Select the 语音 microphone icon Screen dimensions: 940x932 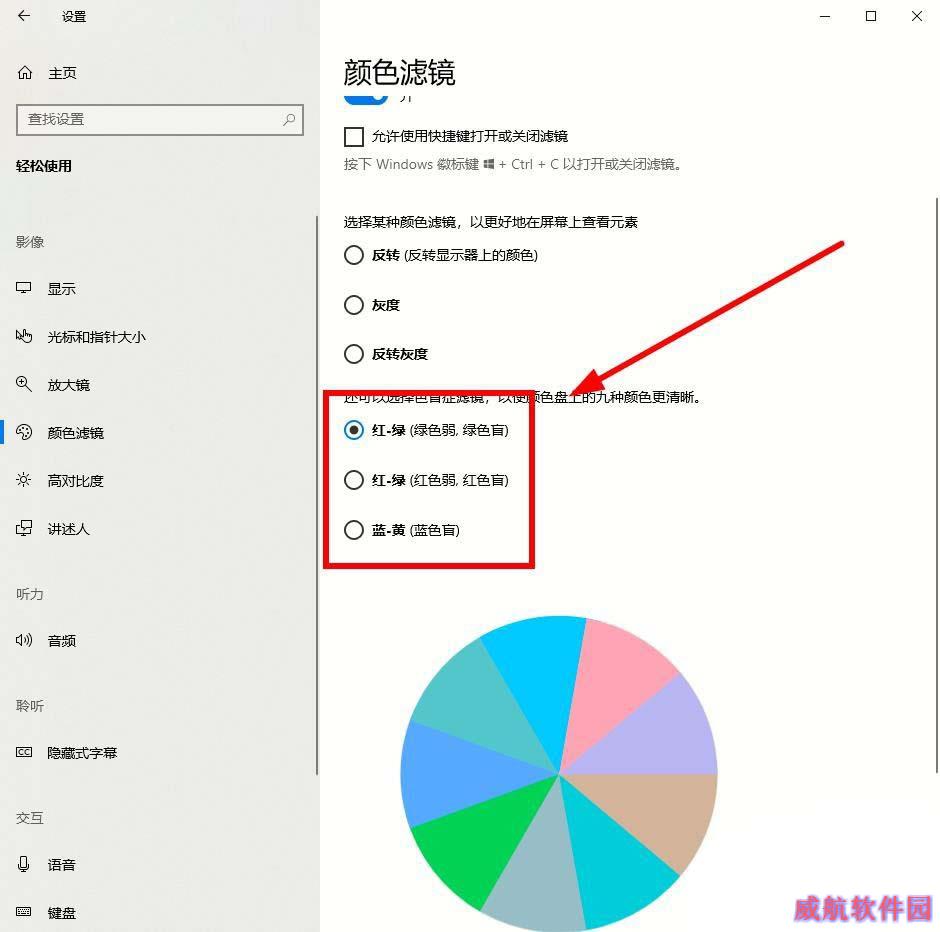23,864
